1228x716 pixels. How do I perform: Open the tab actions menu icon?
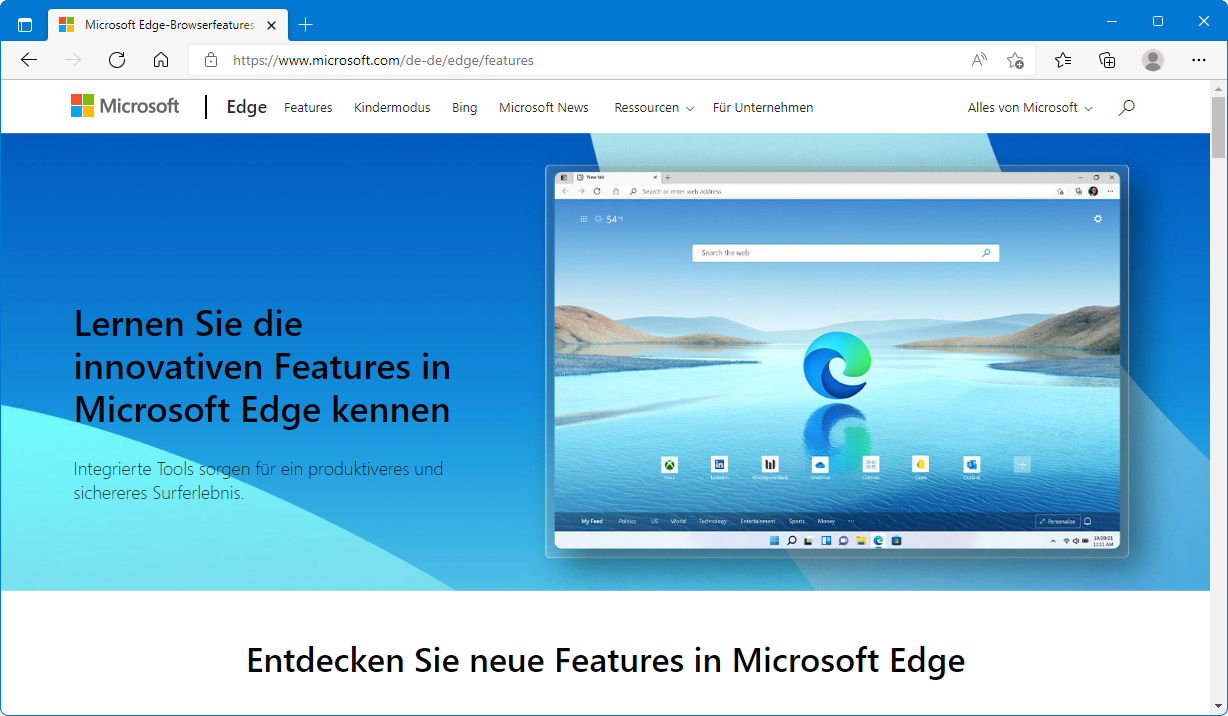(x=25, y=24)
